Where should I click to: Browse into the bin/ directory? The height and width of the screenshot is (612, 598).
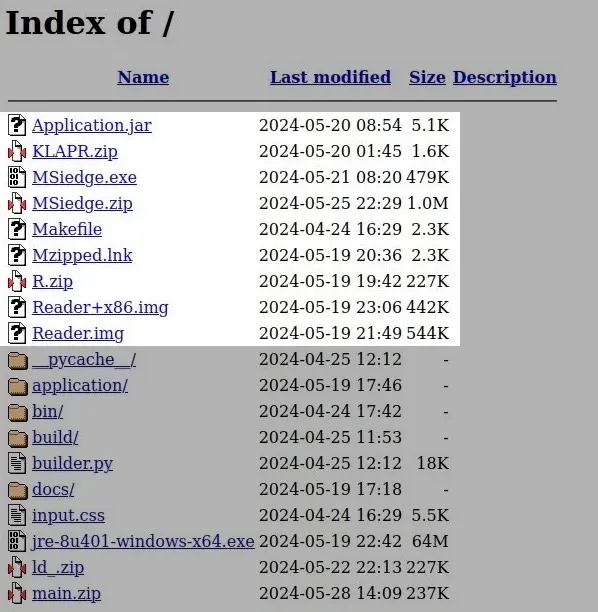point(47,411)
